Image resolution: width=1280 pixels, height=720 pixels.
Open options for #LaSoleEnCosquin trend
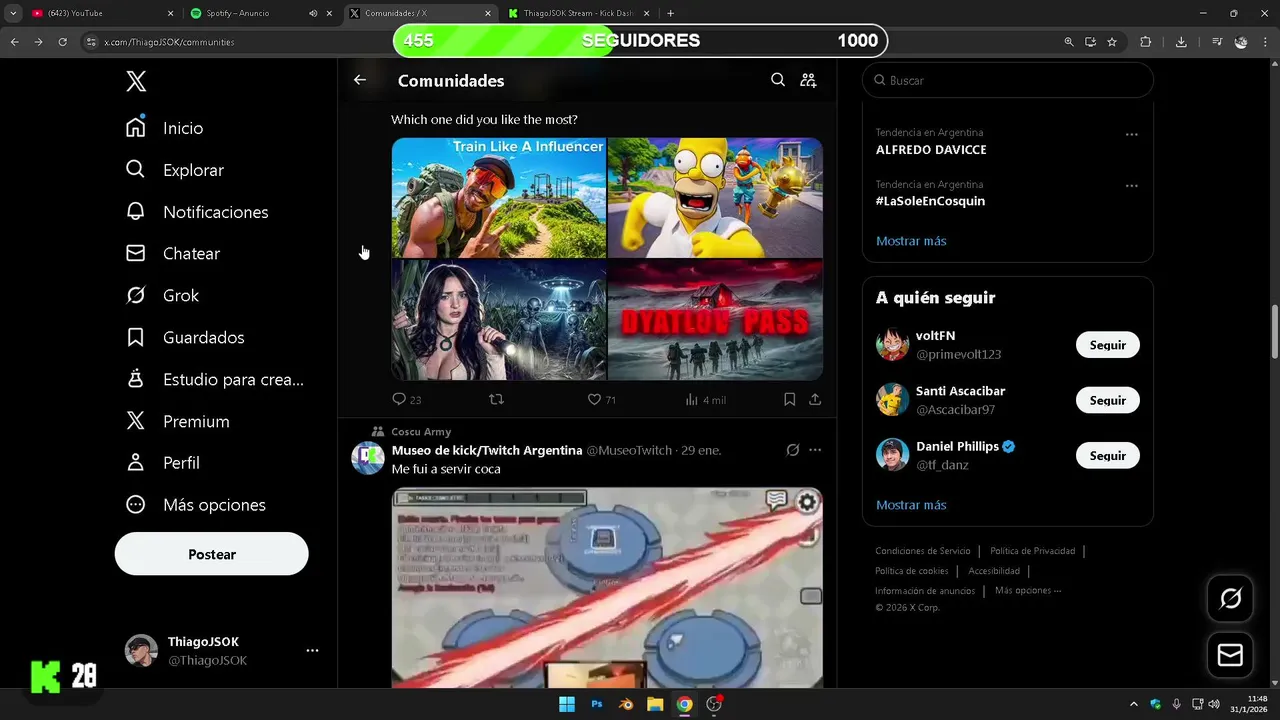pos(1132,186)
